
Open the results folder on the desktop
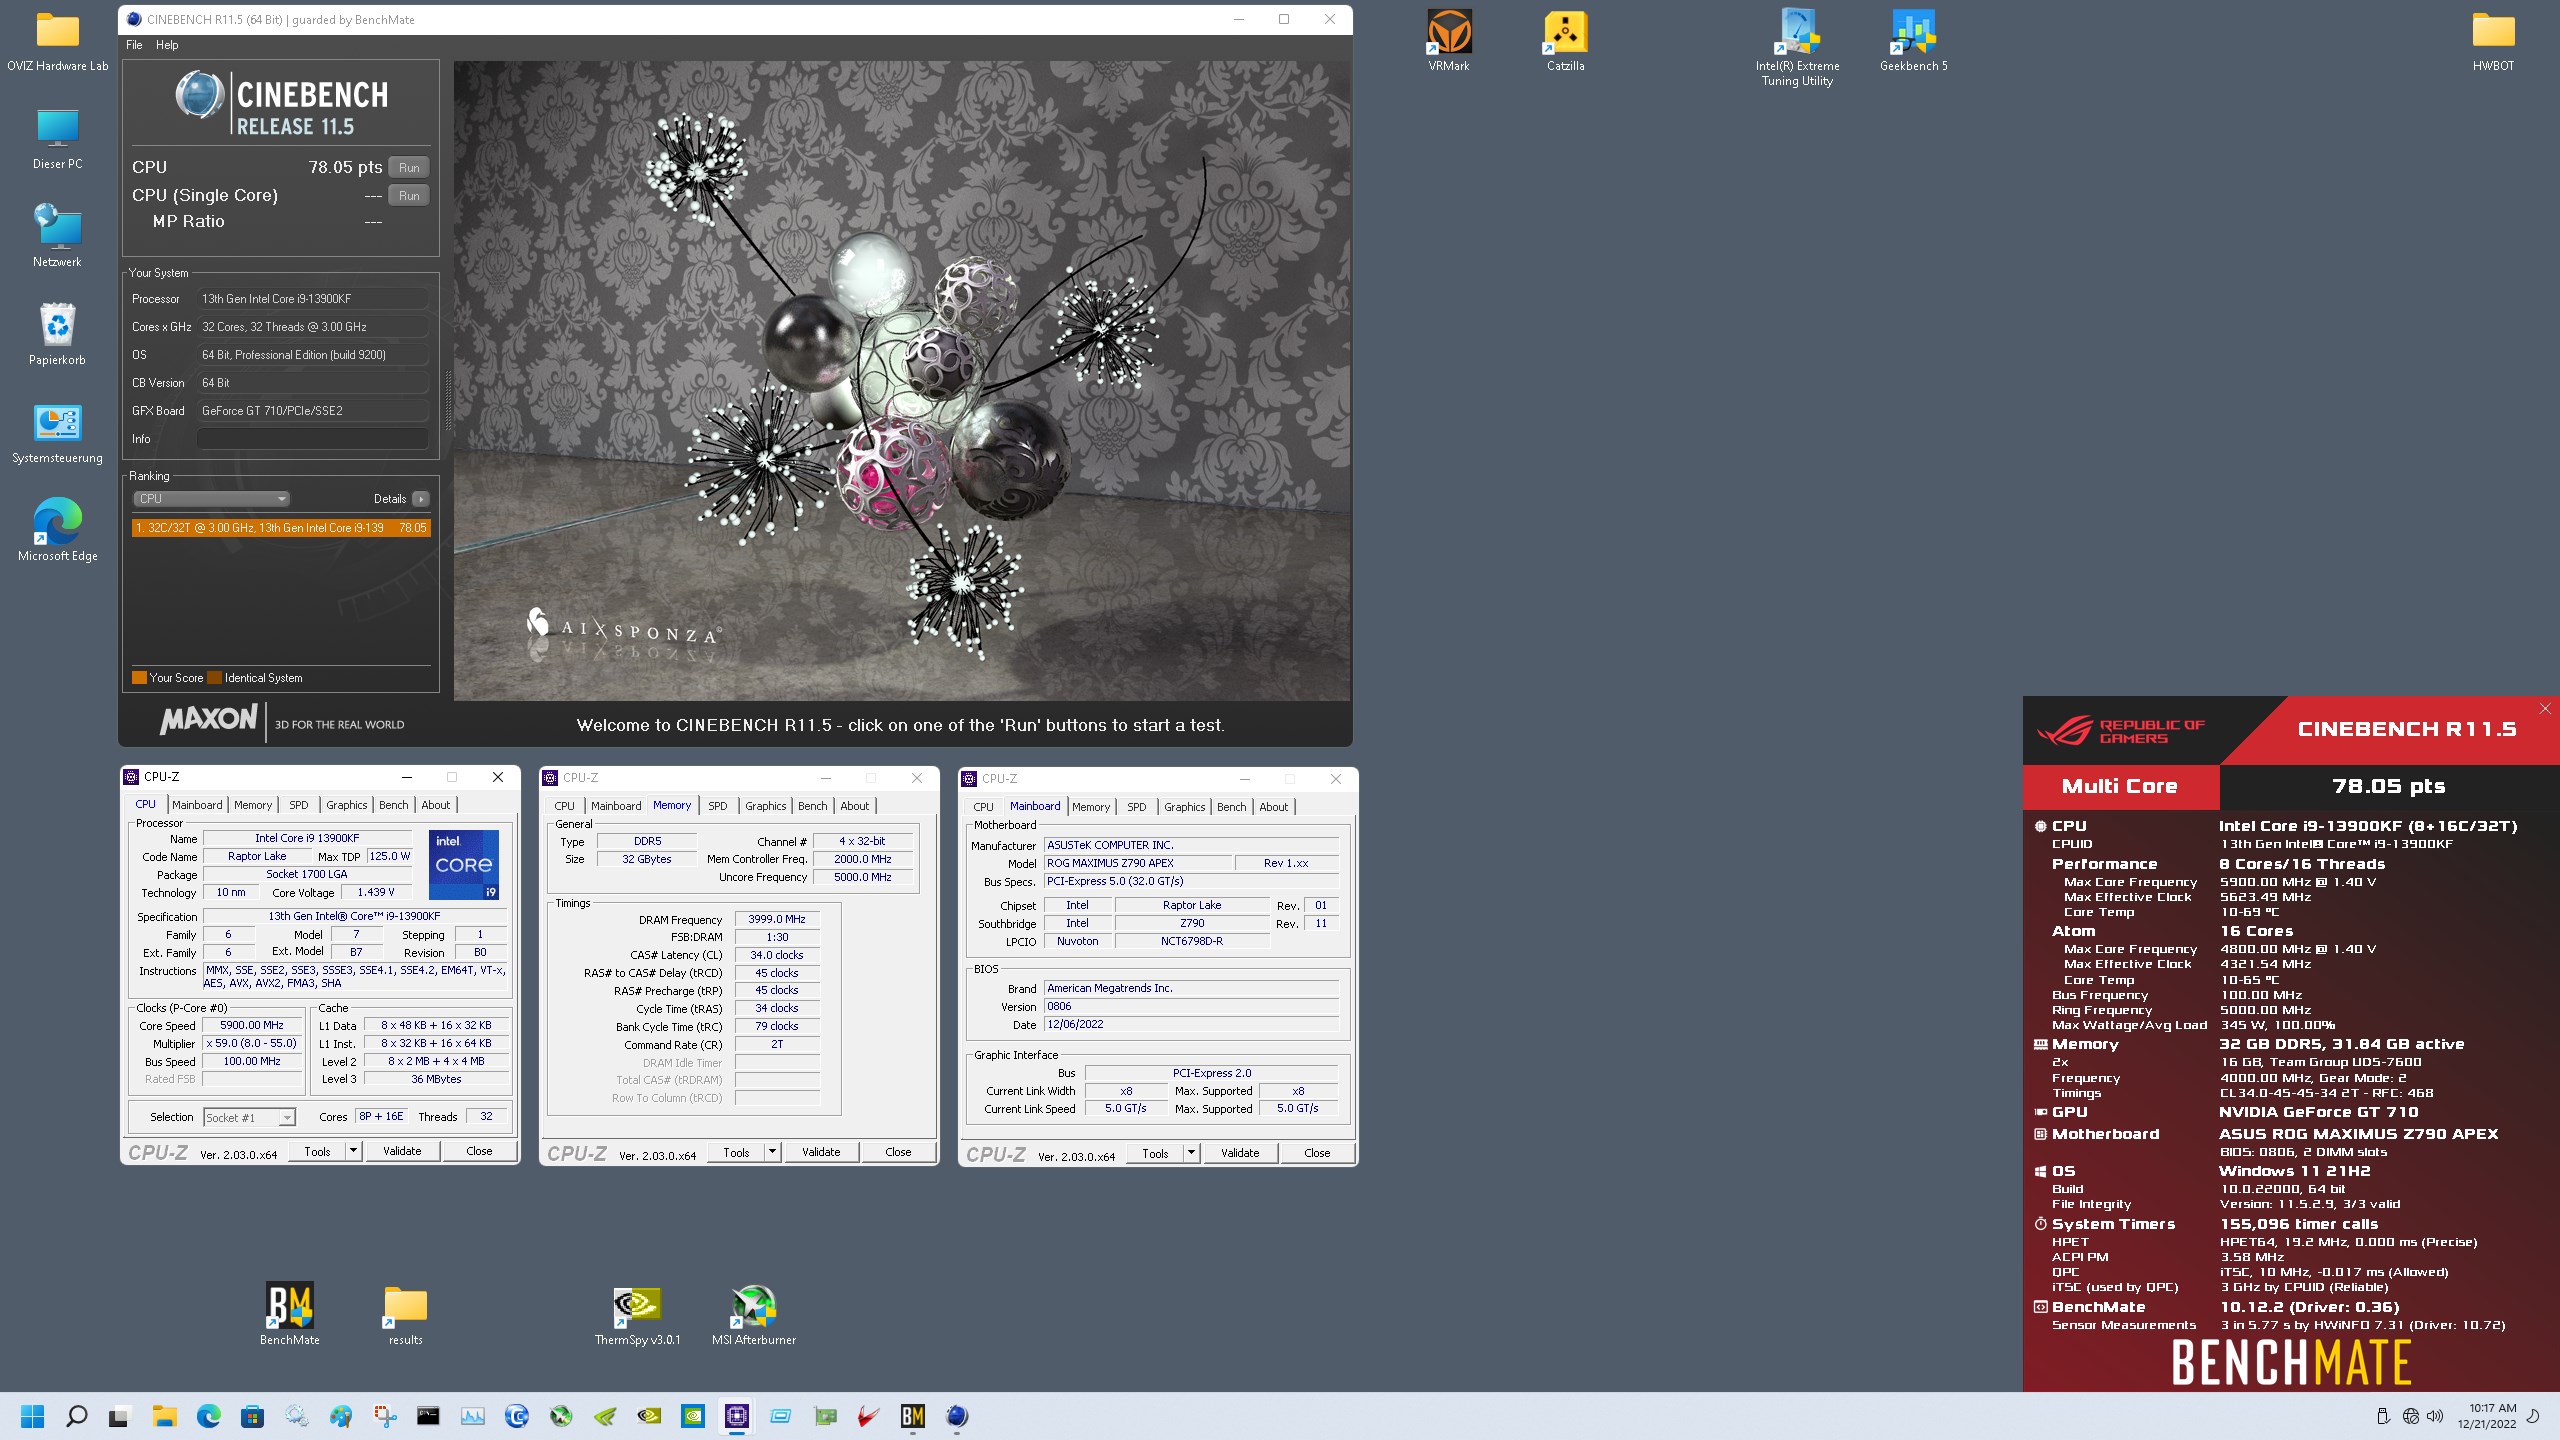(406, 1314)
